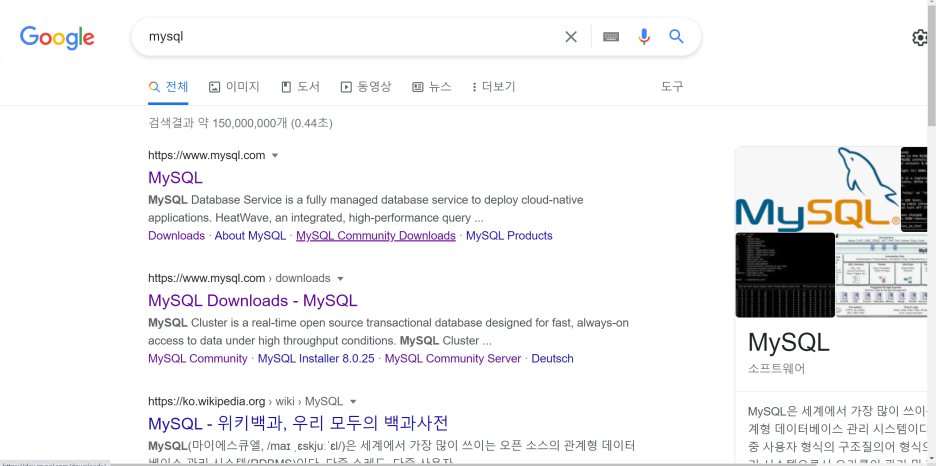Open MySQL Community Downloads sitelink
The height and width of the screenshot is (466, 936).
tap(376, 236)
